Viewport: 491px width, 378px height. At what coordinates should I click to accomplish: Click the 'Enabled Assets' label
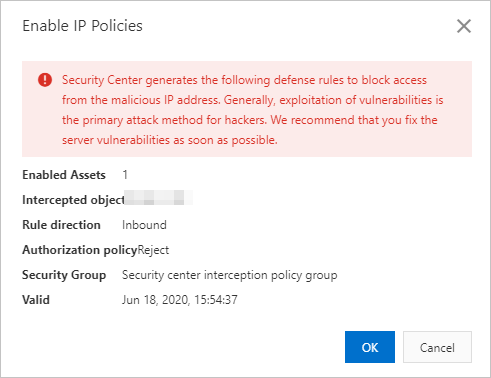(64, 175)
